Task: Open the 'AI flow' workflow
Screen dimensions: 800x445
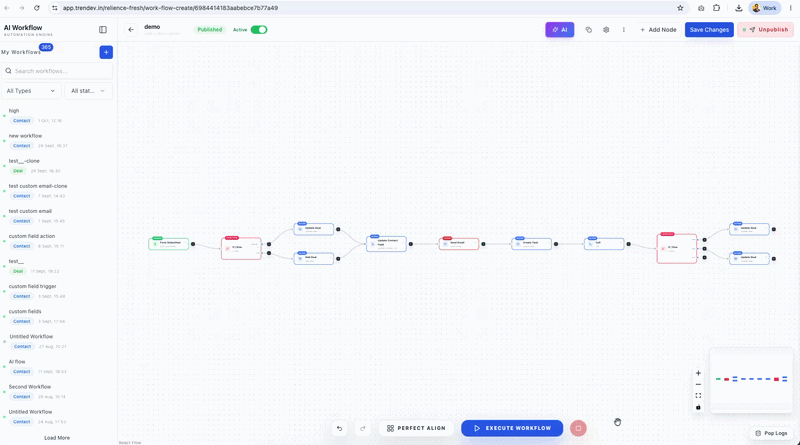Action: (57, 366)
